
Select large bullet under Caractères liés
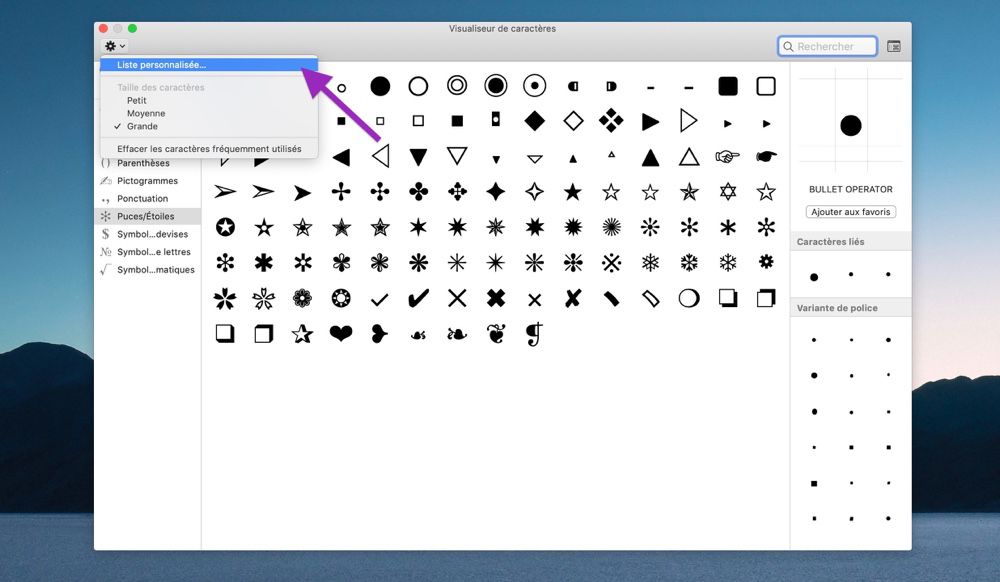click(814, 277)
